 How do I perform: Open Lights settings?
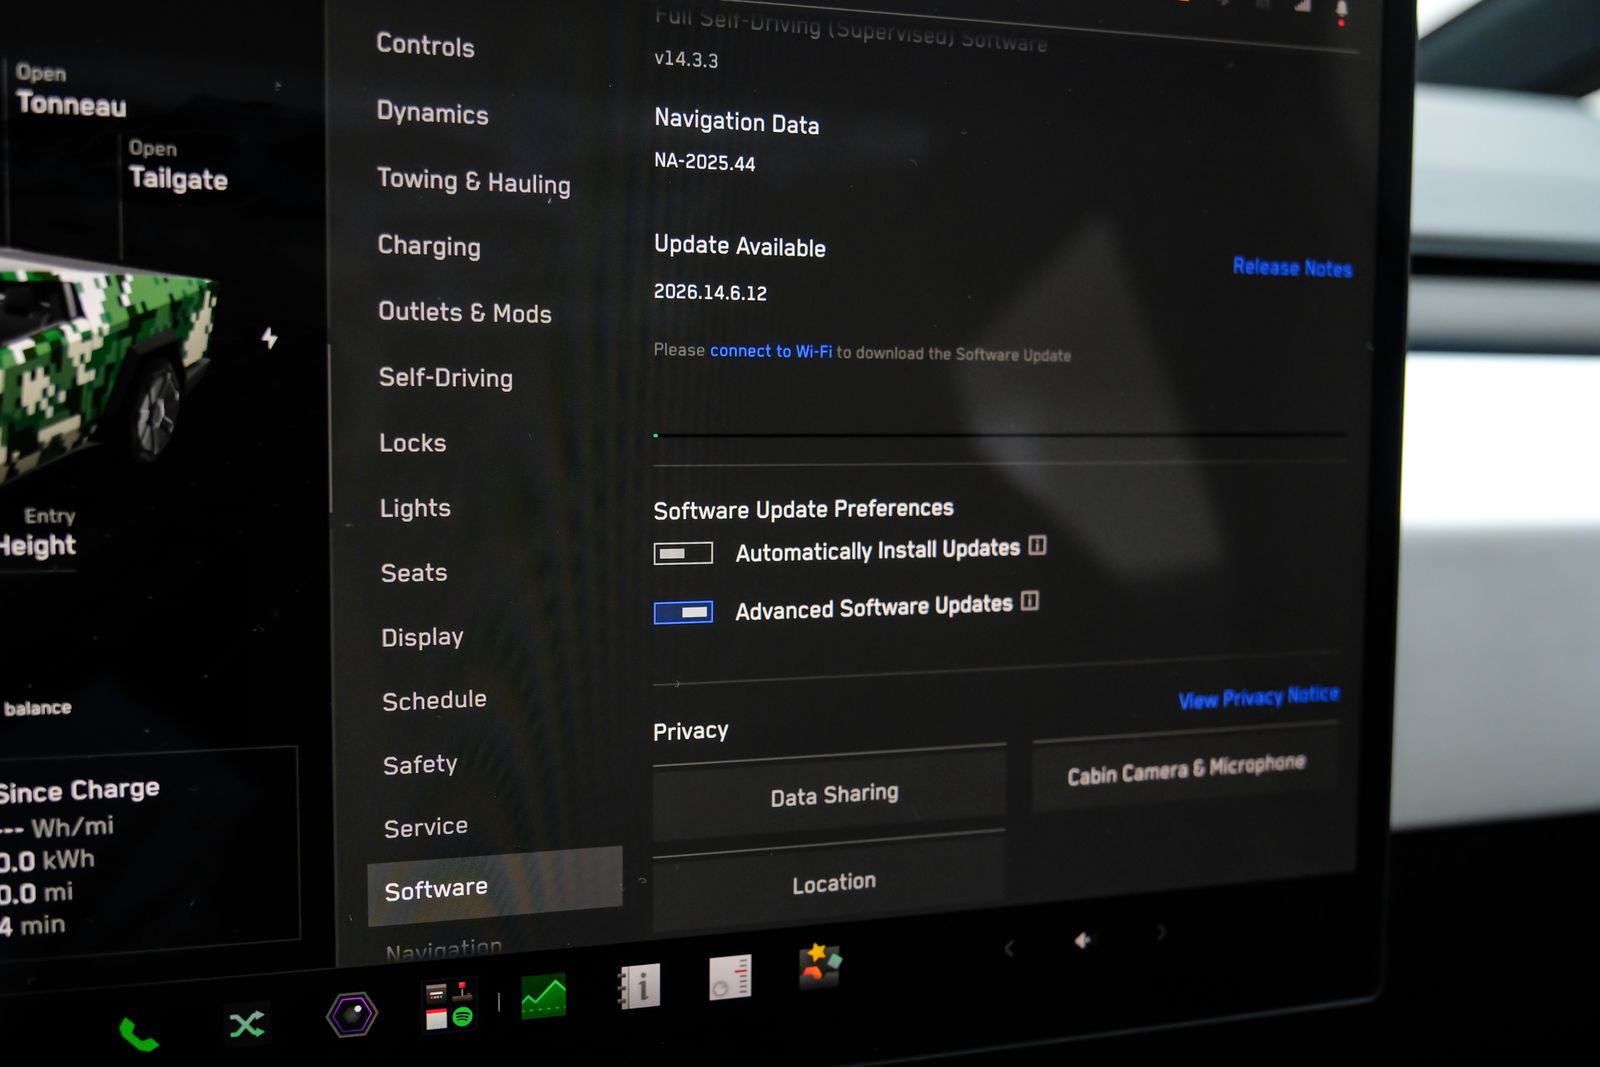pos(415,508)
